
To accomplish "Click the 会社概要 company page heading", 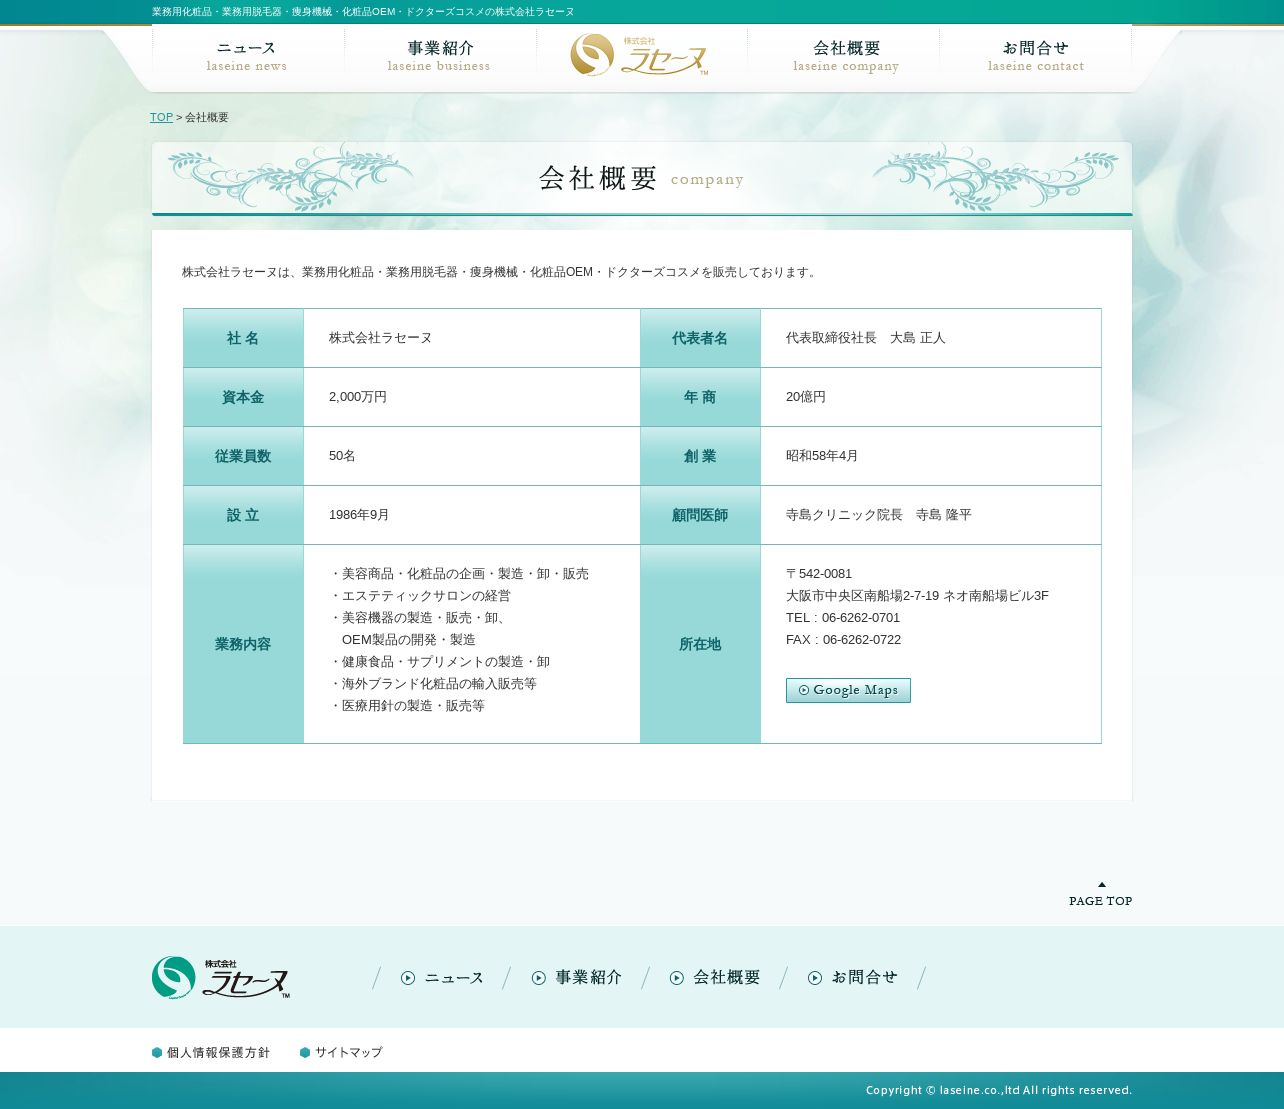I will [x=641, y=178].
